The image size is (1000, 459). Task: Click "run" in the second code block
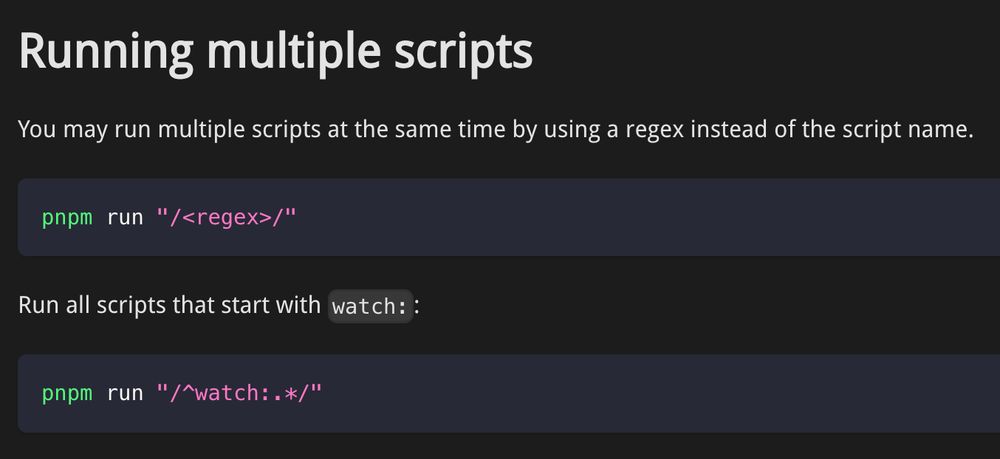125,393
